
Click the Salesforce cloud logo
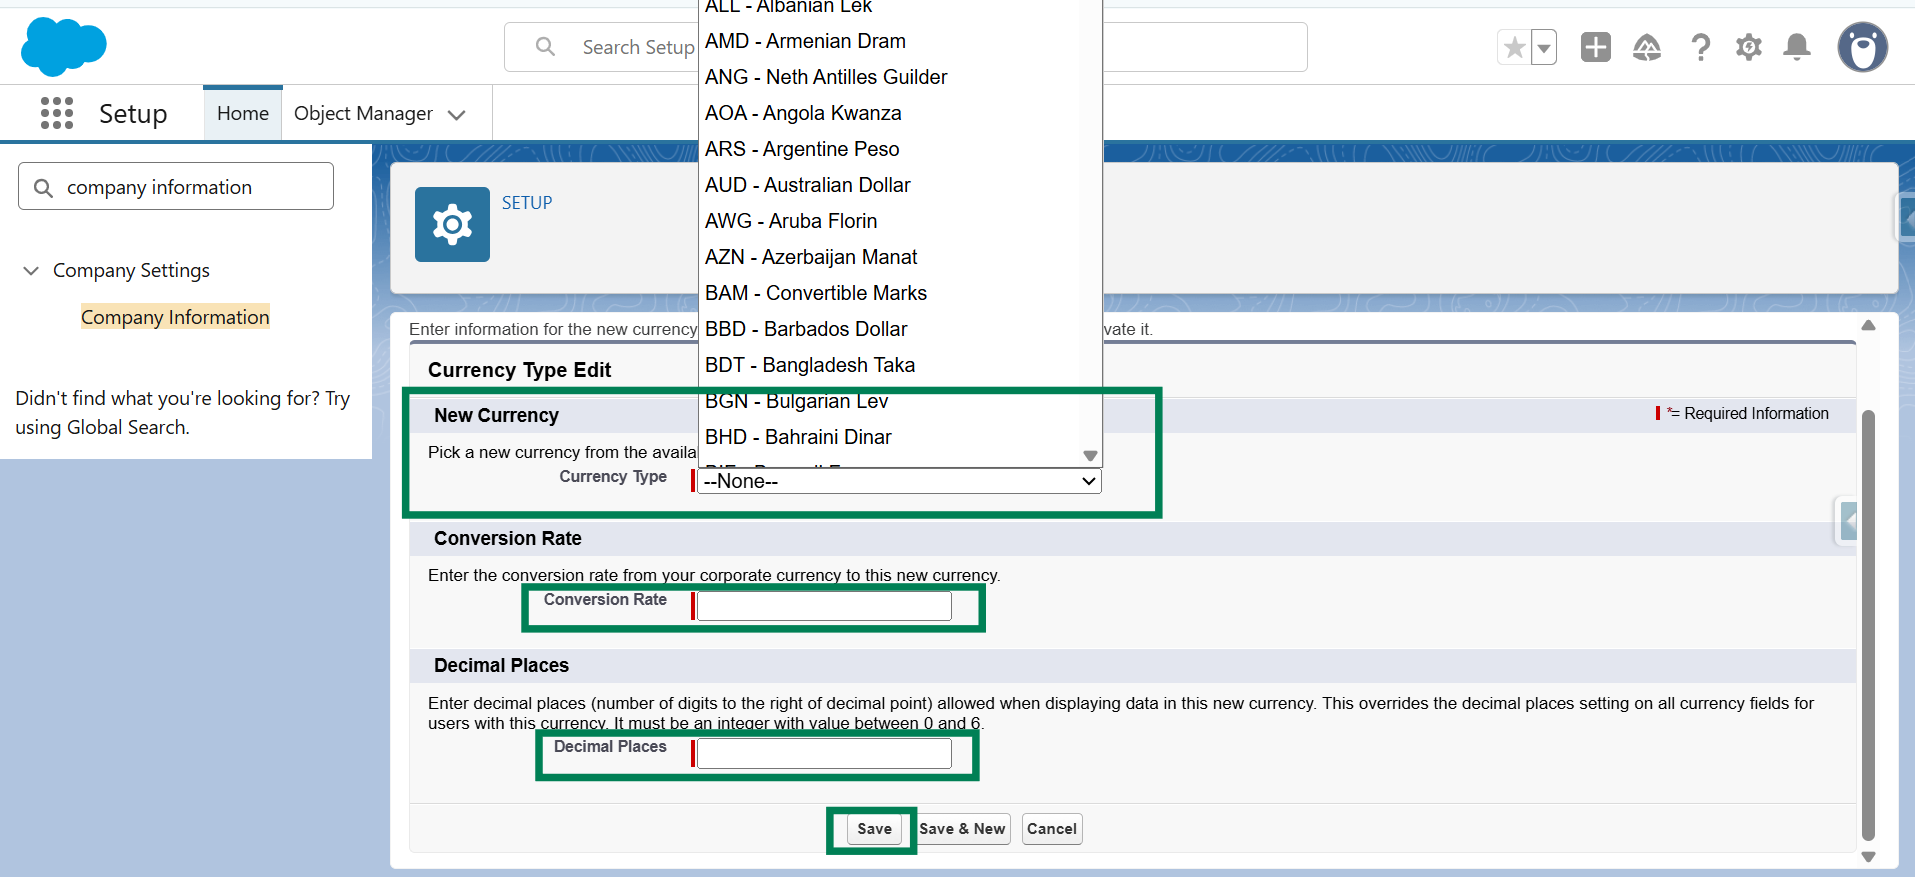point(64,46)
